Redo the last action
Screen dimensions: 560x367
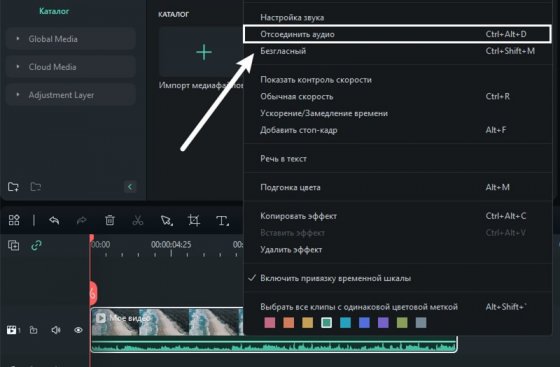82,220
